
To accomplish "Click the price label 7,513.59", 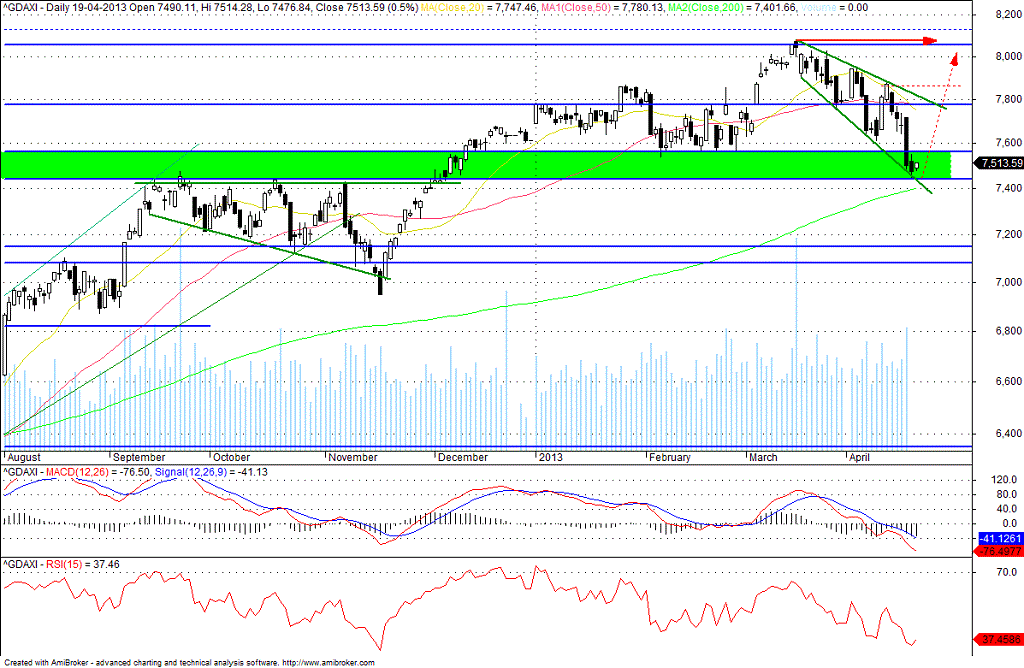I will point(999,163).
